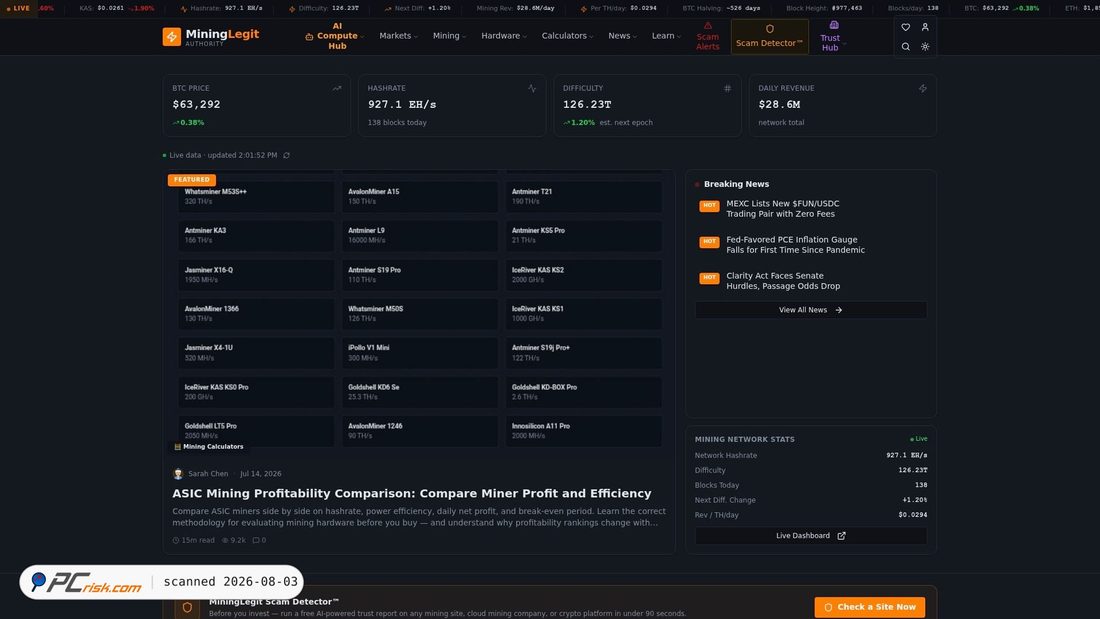Click the read time clock icon
This screenshot has width=1100, height=619.
point(176,540)
